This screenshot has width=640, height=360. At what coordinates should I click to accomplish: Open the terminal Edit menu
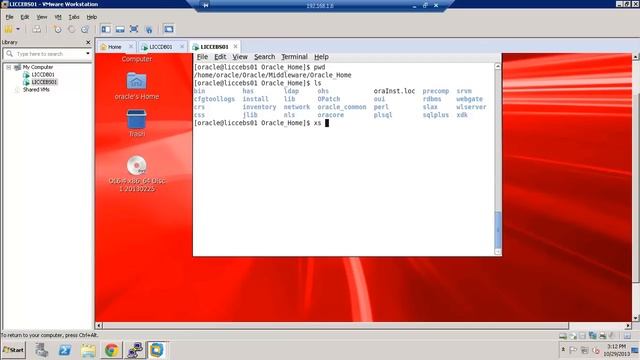click(220, 57)
